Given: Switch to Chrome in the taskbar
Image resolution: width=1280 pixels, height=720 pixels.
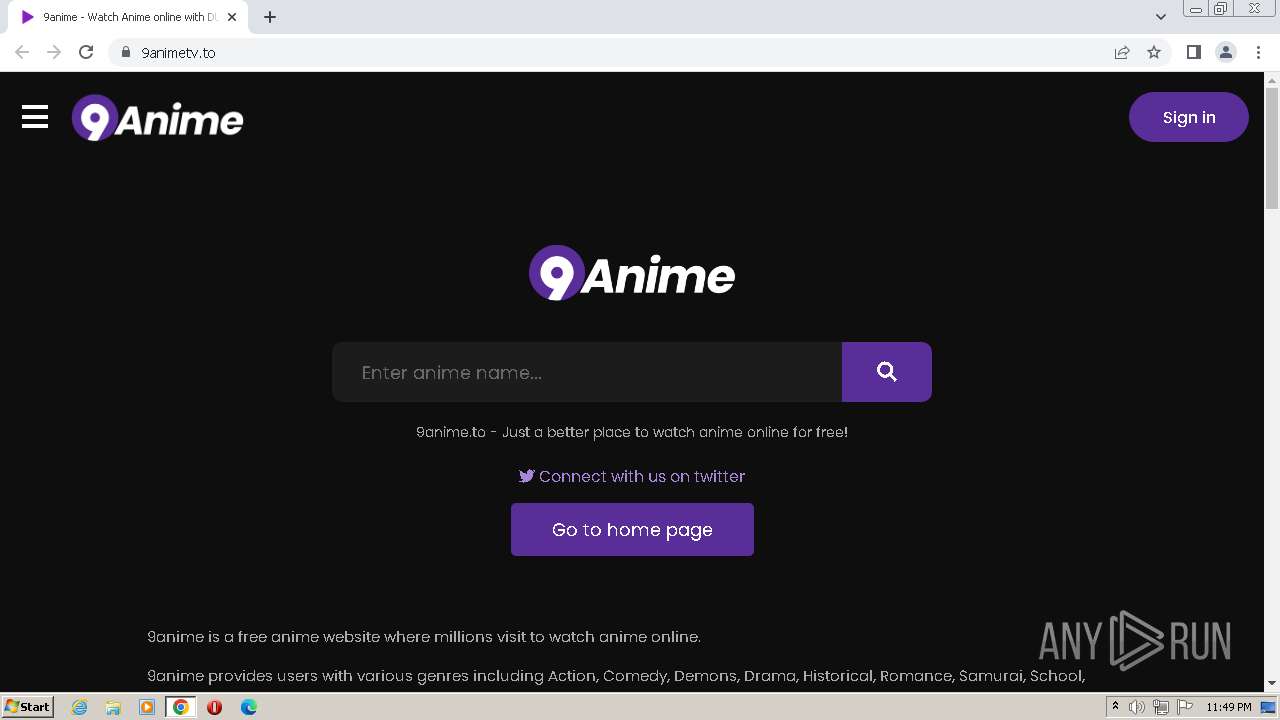Looking at the screenshot, I should [x=181, y=707].
